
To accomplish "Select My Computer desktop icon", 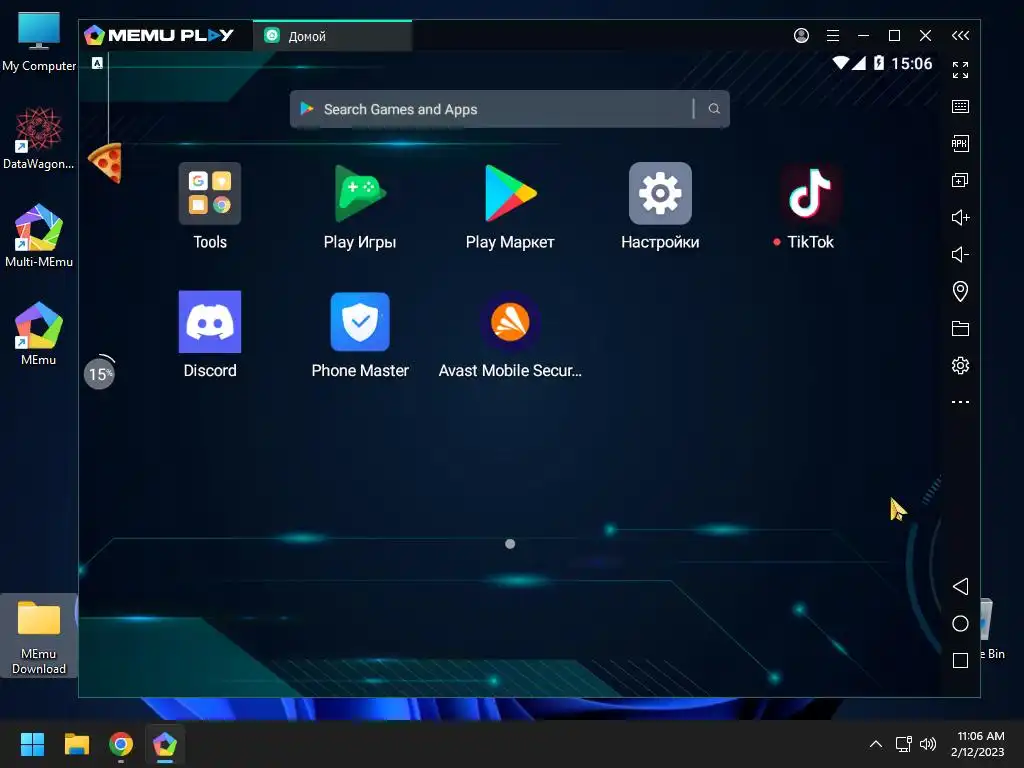I will click(39, 42).
